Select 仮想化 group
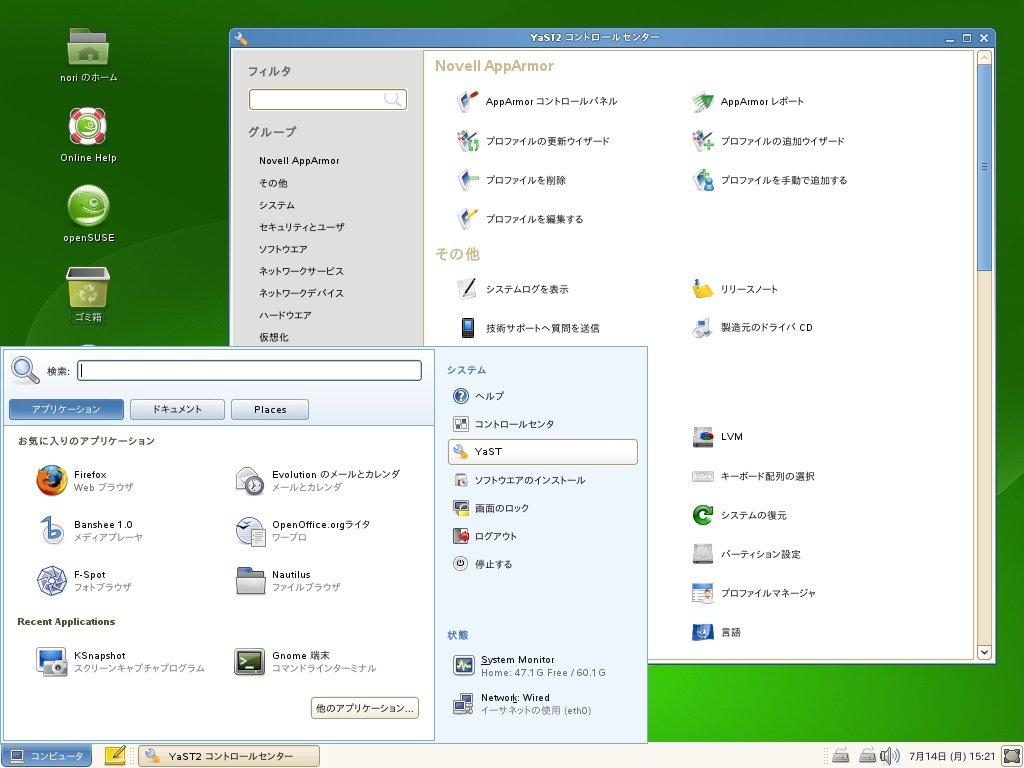The width and height of the screenshot is (1024, 768). [273, 337]
